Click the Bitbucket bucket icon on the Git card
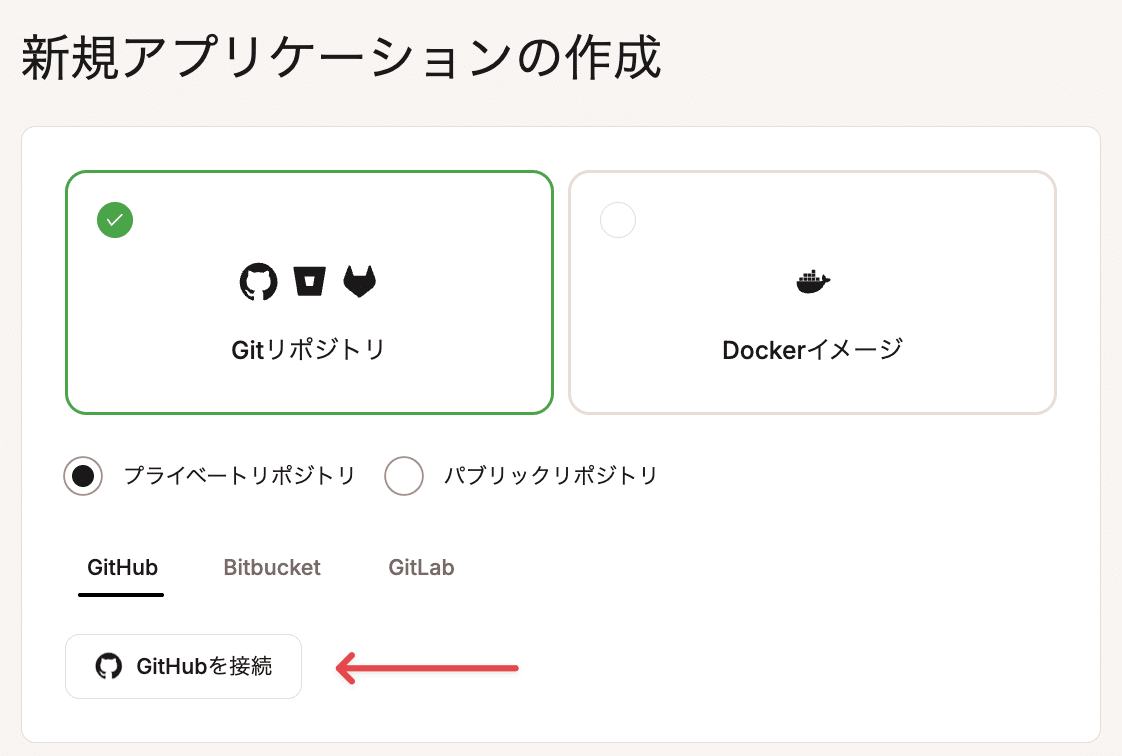Image resolution: width=1122 pixels, height=756 pixels. click(310, 281)
